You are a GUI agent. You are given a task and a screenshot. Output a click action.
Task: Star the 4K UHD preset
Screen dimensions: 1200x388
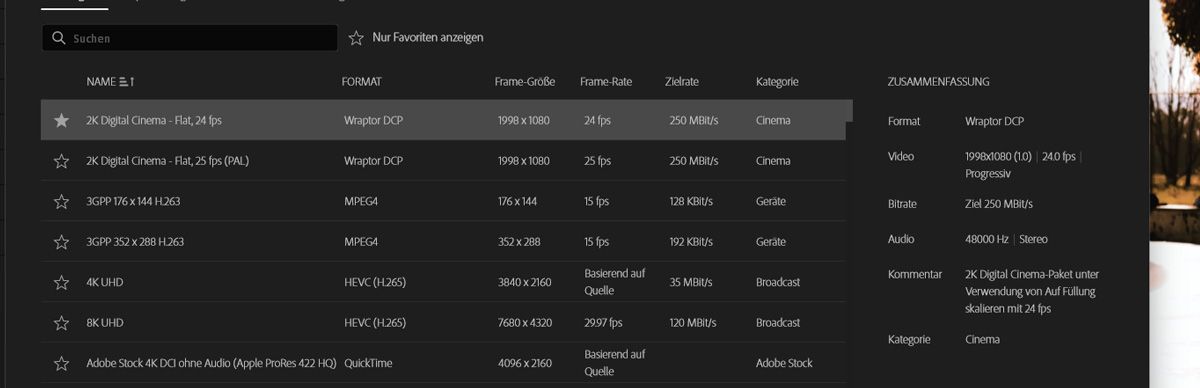pyautogui.click(x=62, y=282)
